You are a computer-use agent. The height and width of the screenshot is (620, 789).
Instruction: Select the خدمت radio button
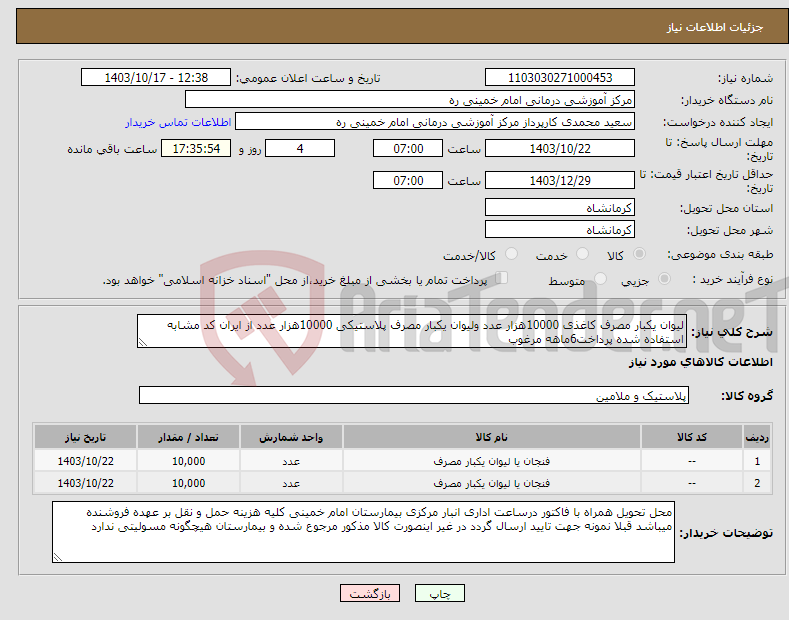[582, 254]
